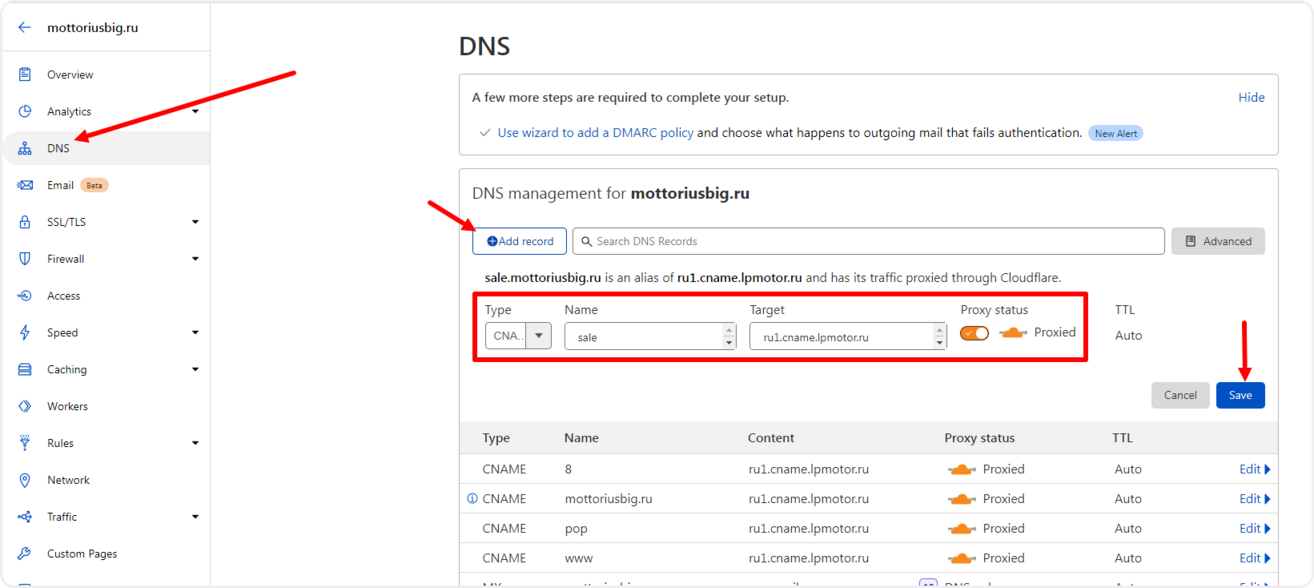Edit the www CNAME record
This screenshot has height=588, width=1314.
[x=1254, y=558]
